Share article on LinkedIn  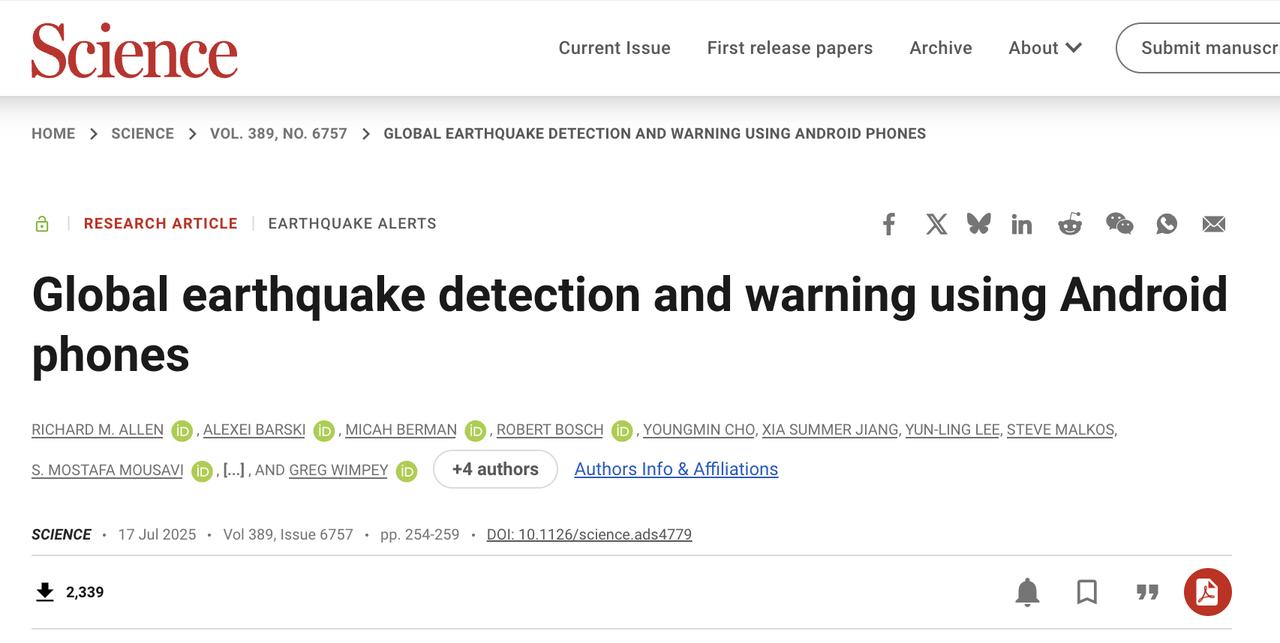[1021, 224]
